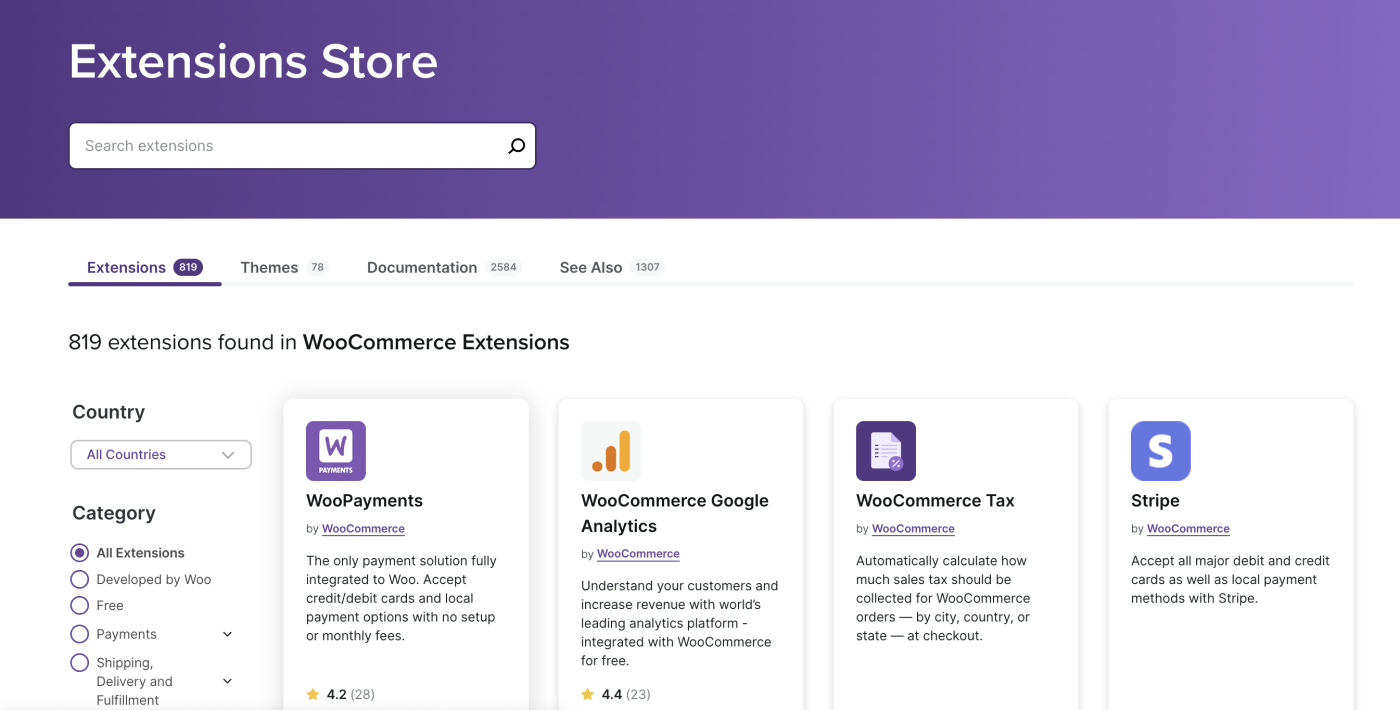Click the WooPayments description text
This screenshot has height=710, width=1400.
(x=402, y=598)
